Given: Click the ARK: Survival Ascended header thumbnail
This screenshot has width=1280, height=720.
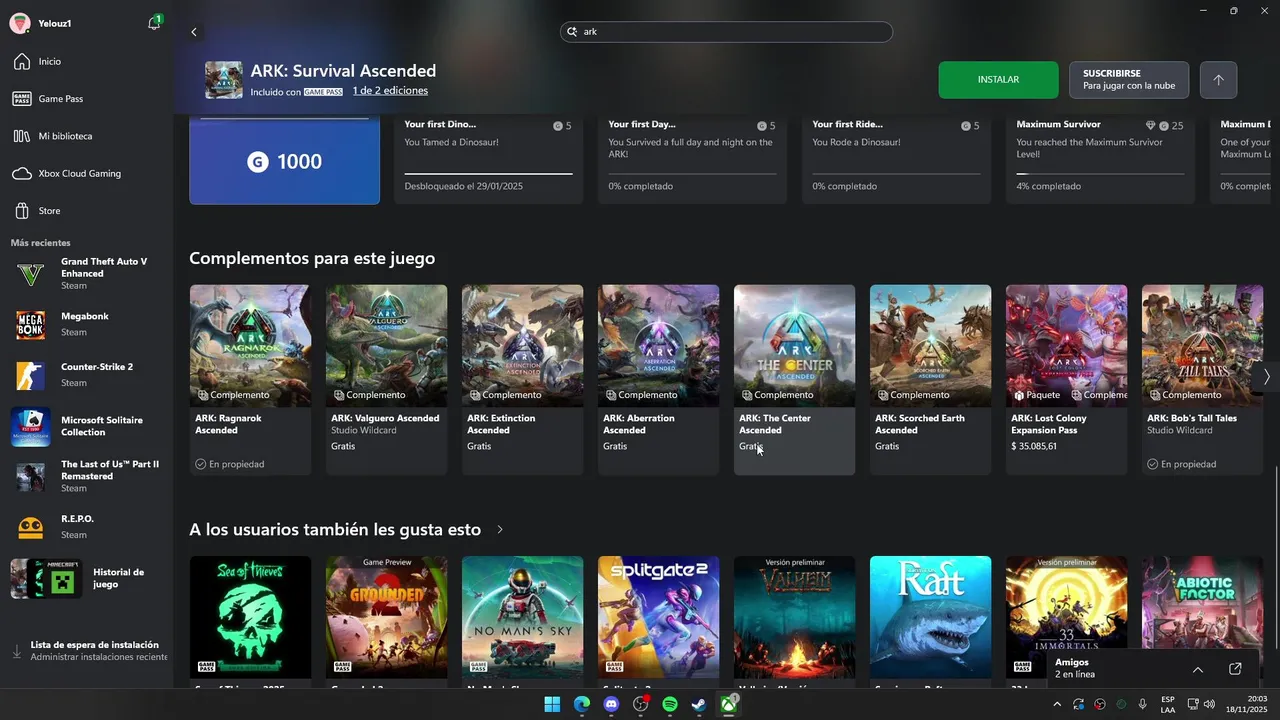Looking at the screenshot, I should (224, 80).
